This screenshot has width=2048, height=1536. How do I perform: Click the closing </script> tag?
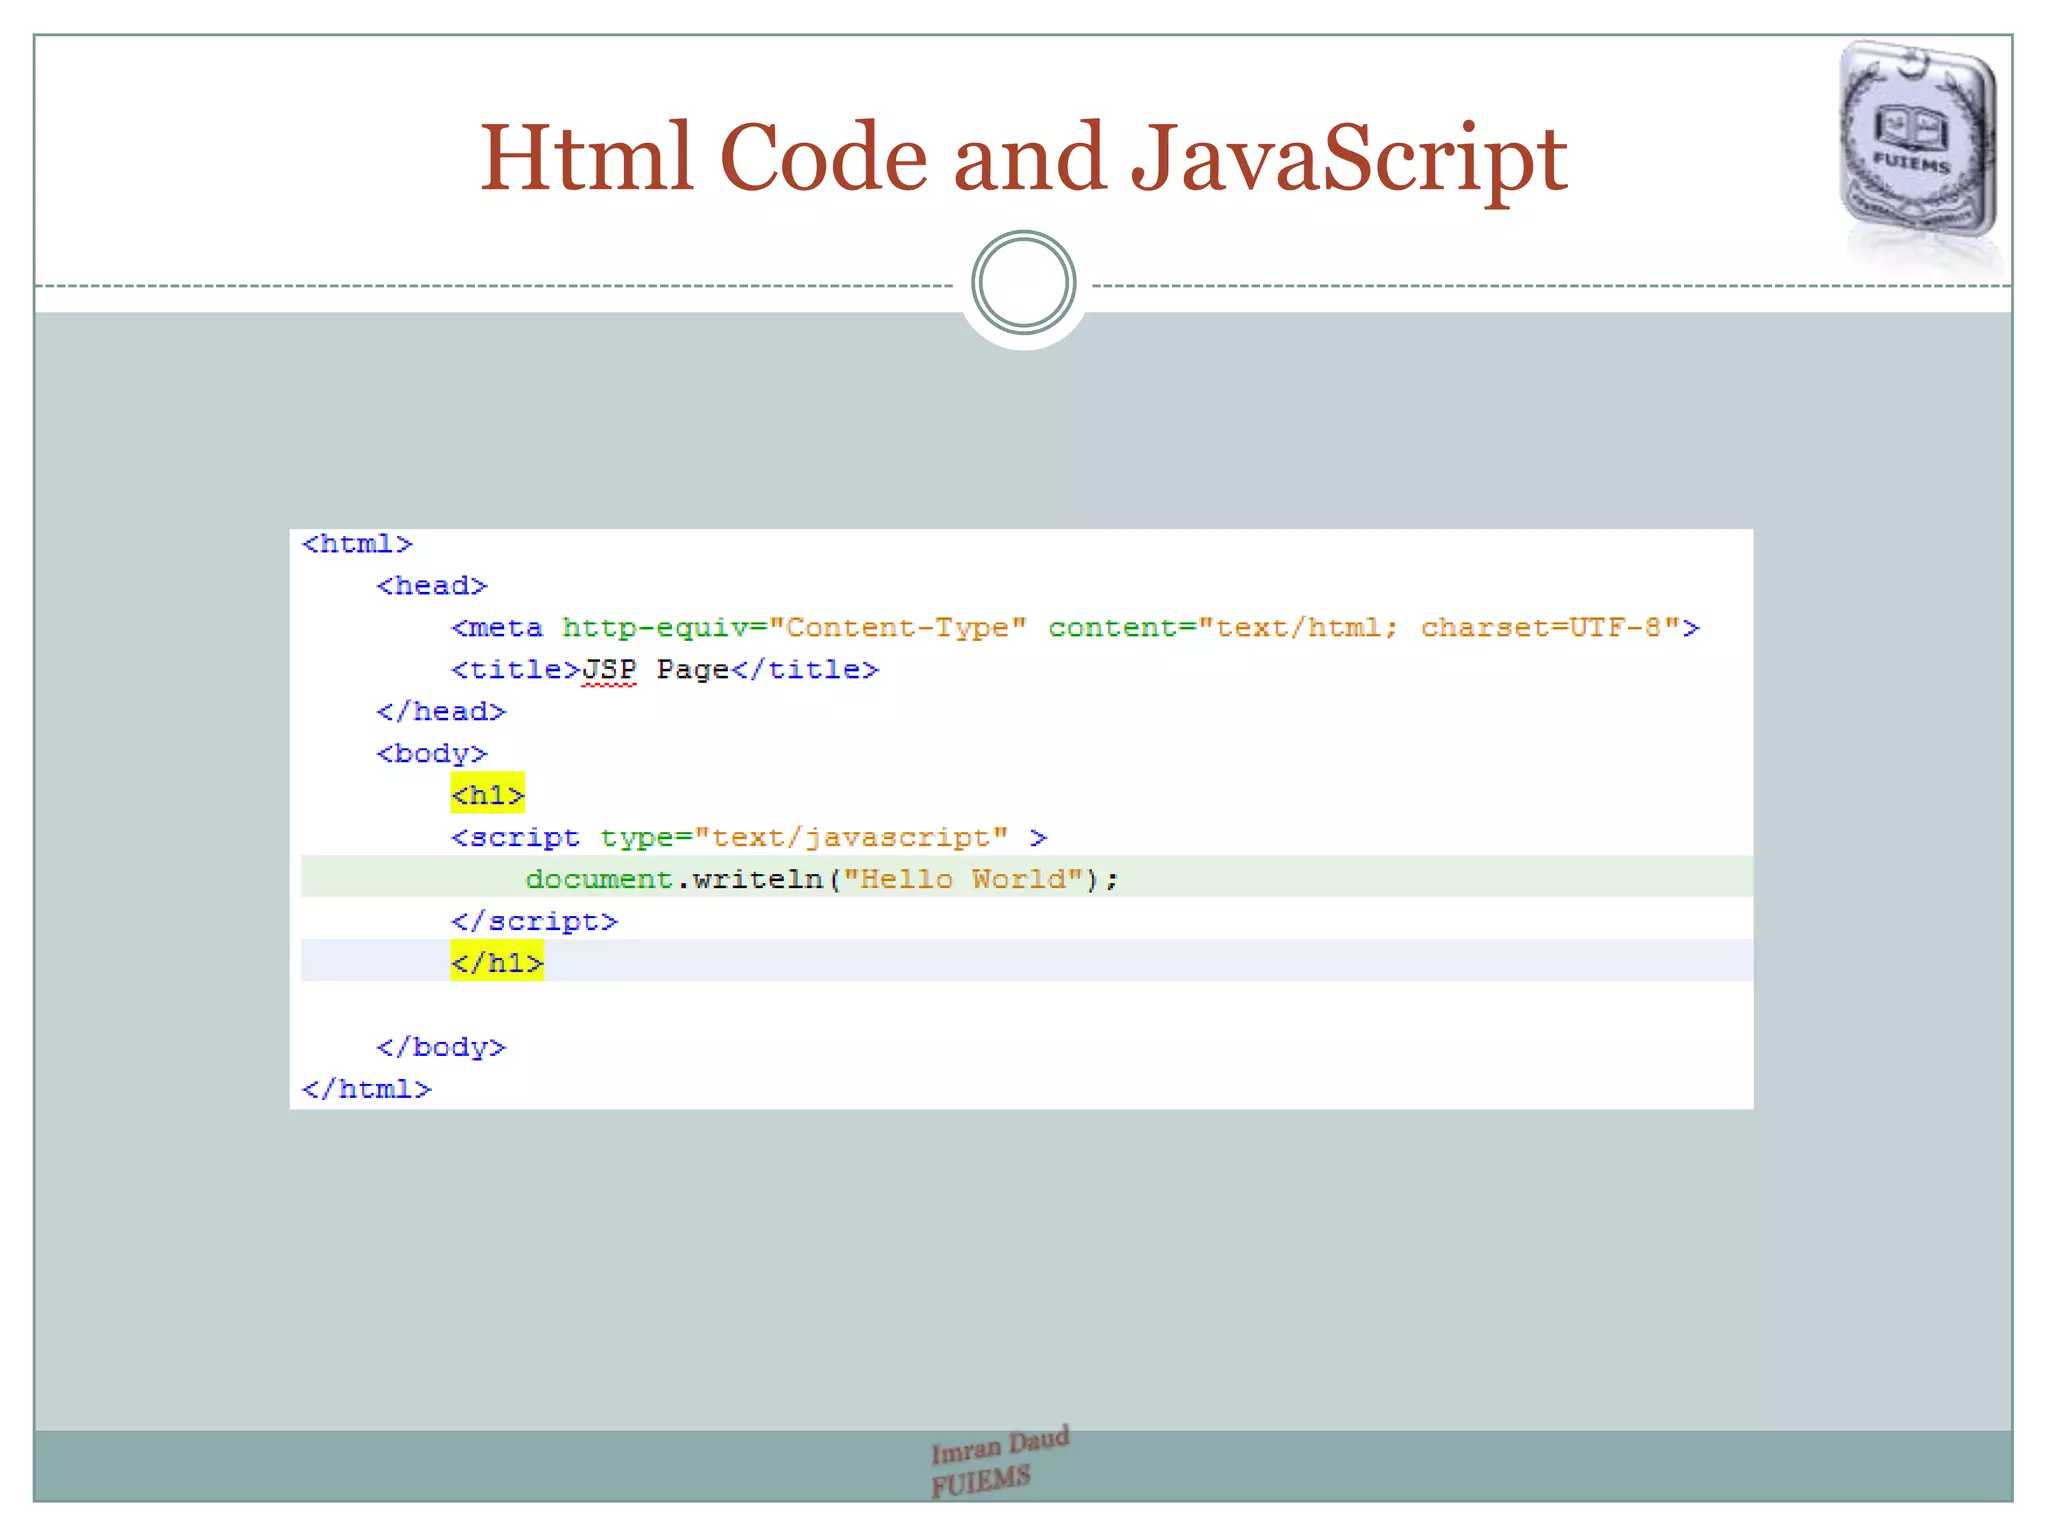(534, 922)
